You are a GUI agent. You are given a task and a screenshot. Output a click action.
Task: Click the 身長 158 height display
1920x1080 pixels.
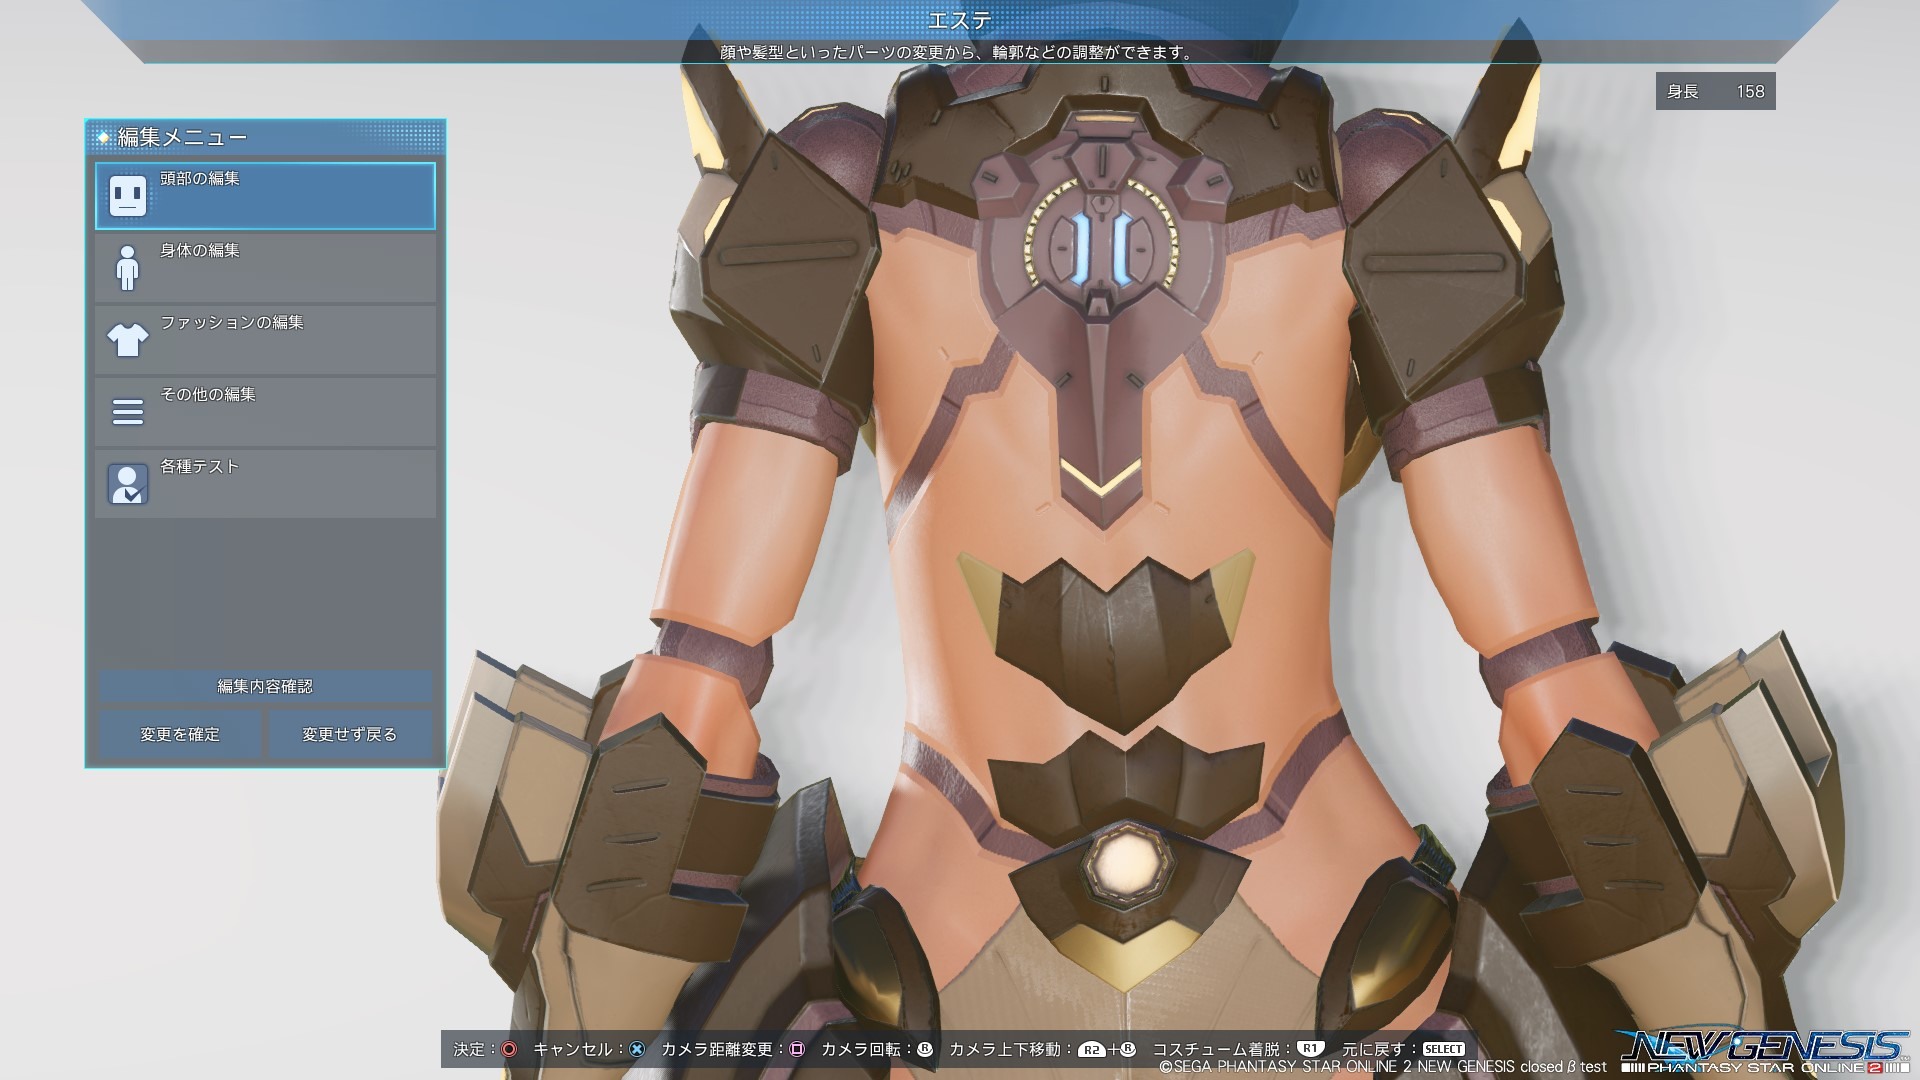click(1715, 91)
